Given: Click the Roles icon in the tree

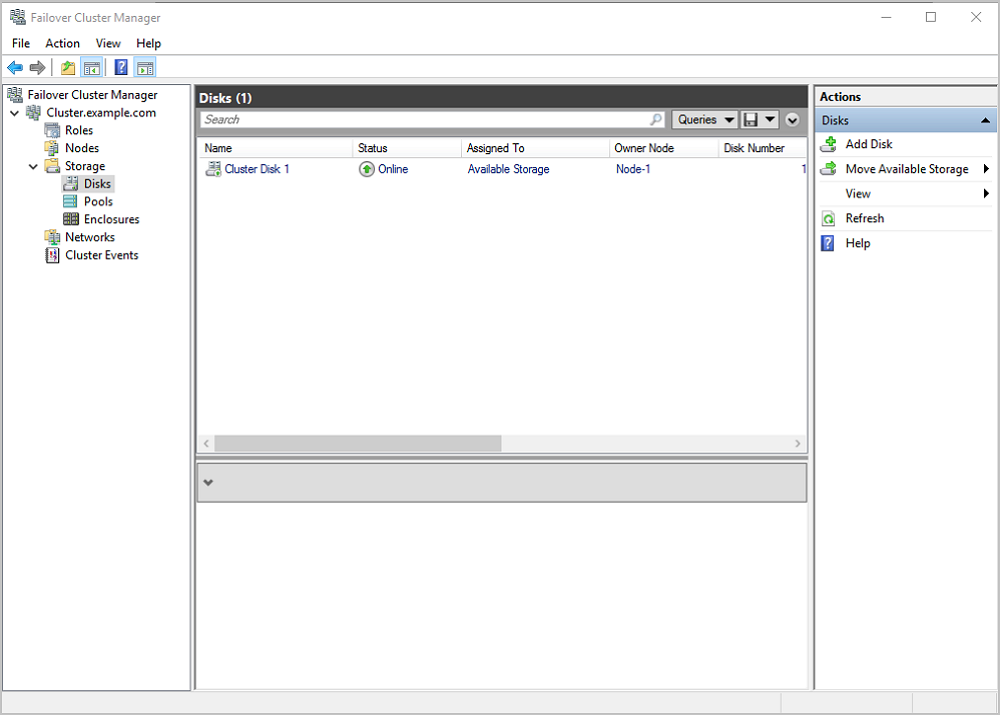Looking at the screenshot, I should pos(52,131).
